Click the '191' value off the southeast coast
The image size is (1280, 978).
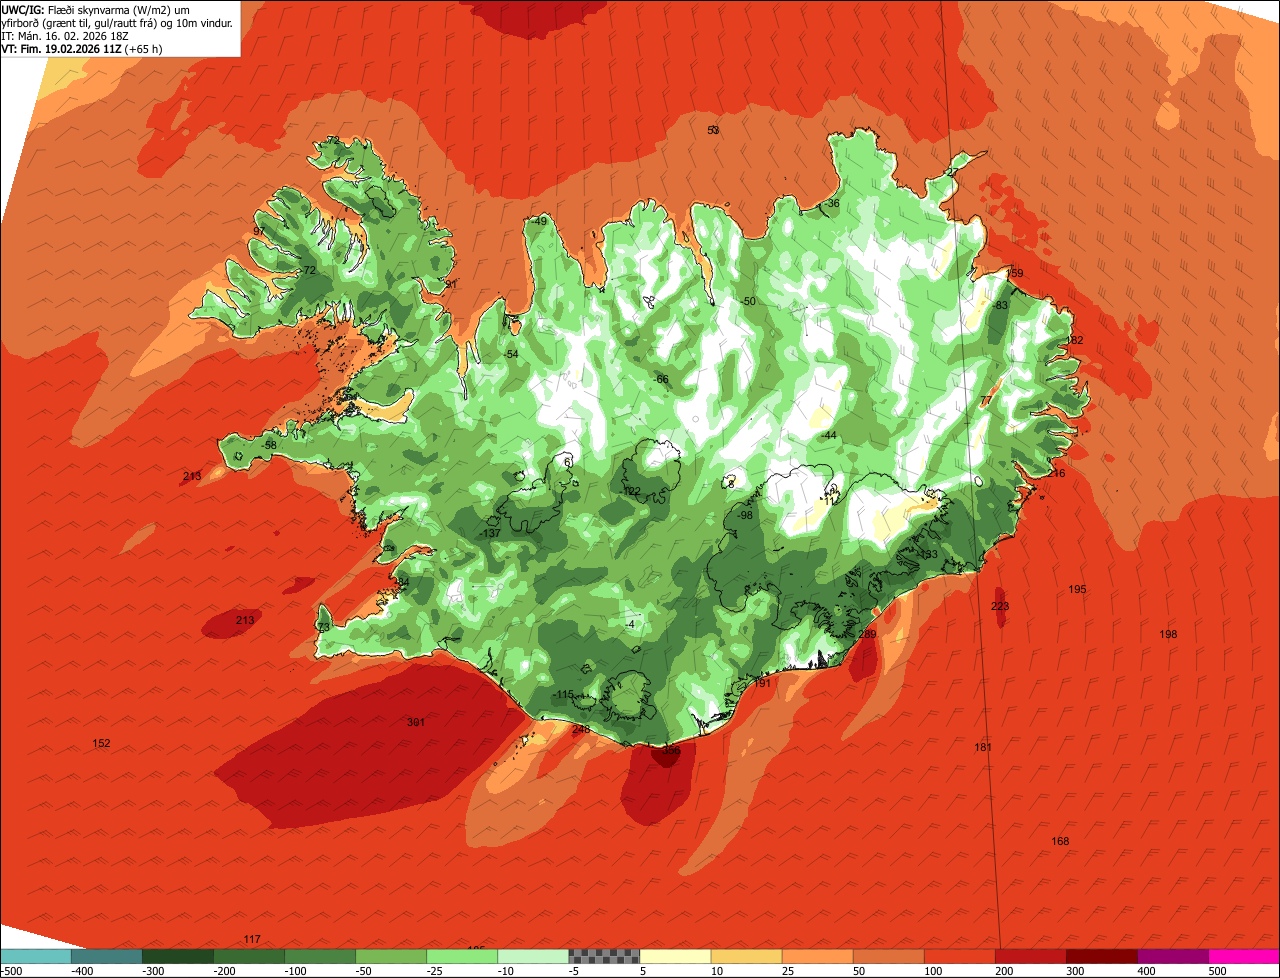(763, 683)
